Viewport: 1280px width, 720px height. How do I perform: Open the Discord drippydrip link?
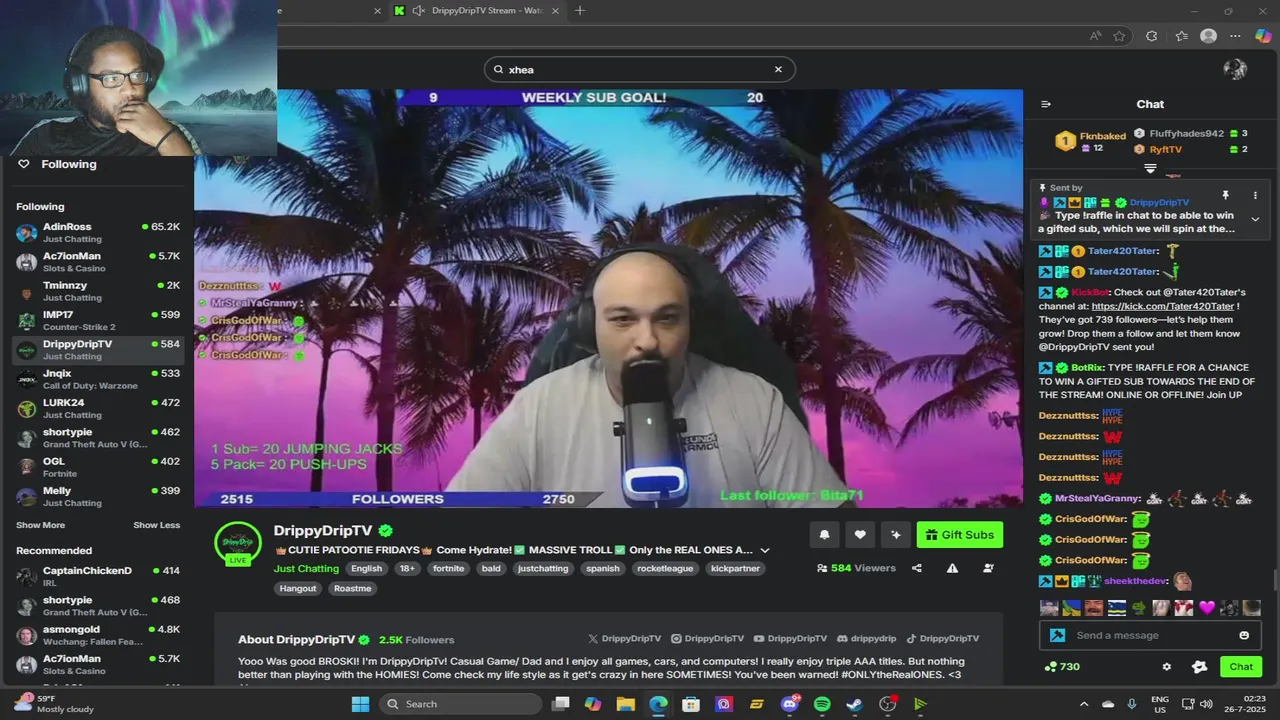[867, 638]
